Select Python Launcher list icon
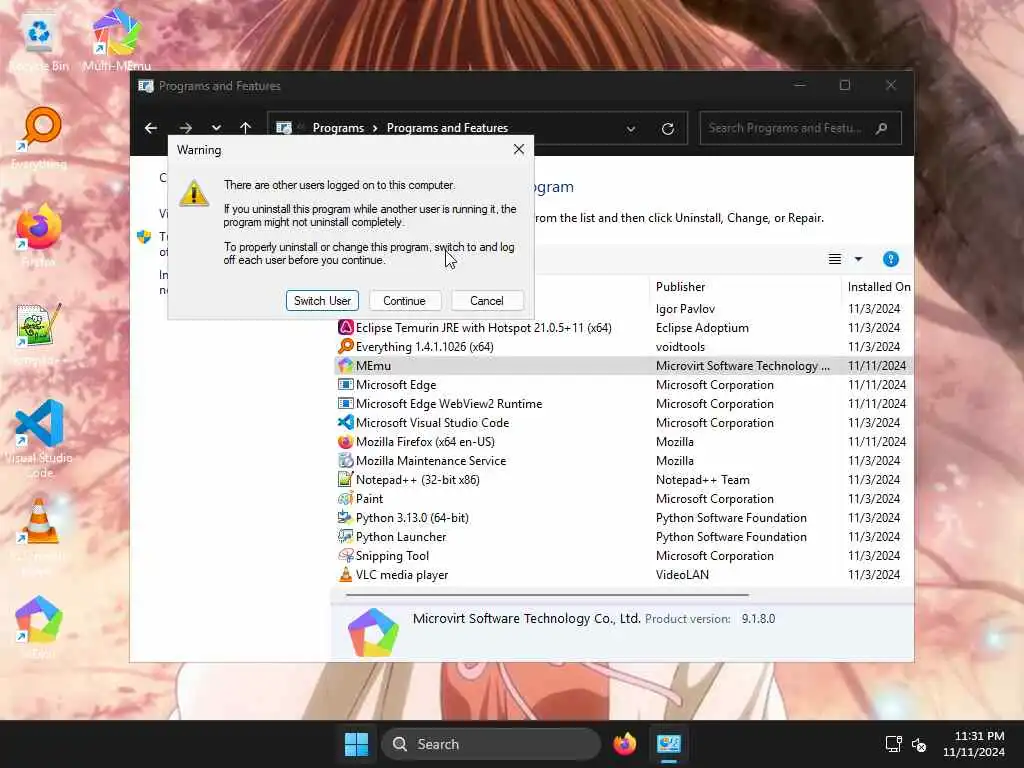Viewport: 1024px width, 768px height. point(345,536)
